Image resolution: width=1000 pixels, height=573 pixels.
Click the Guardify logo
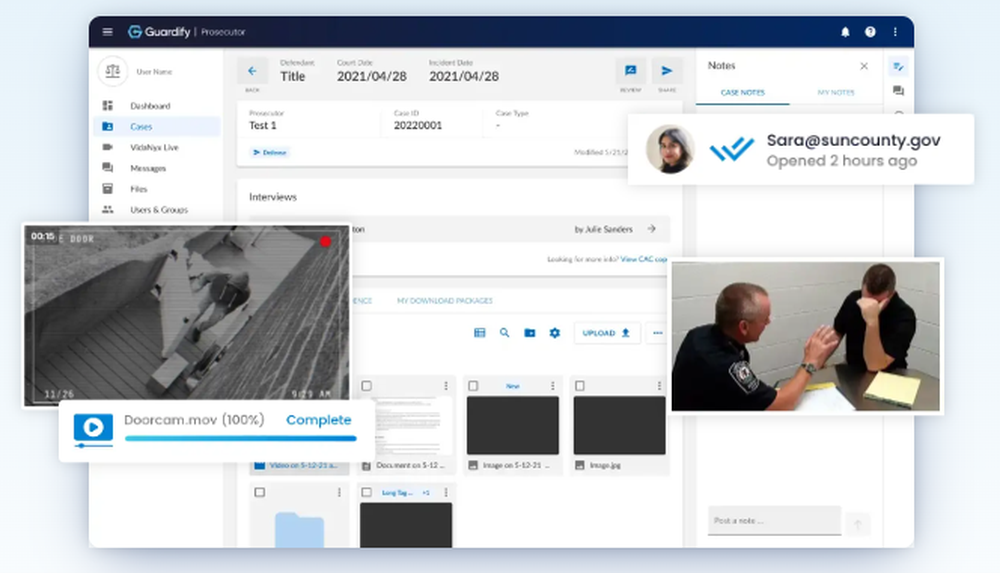coord(159,31)
